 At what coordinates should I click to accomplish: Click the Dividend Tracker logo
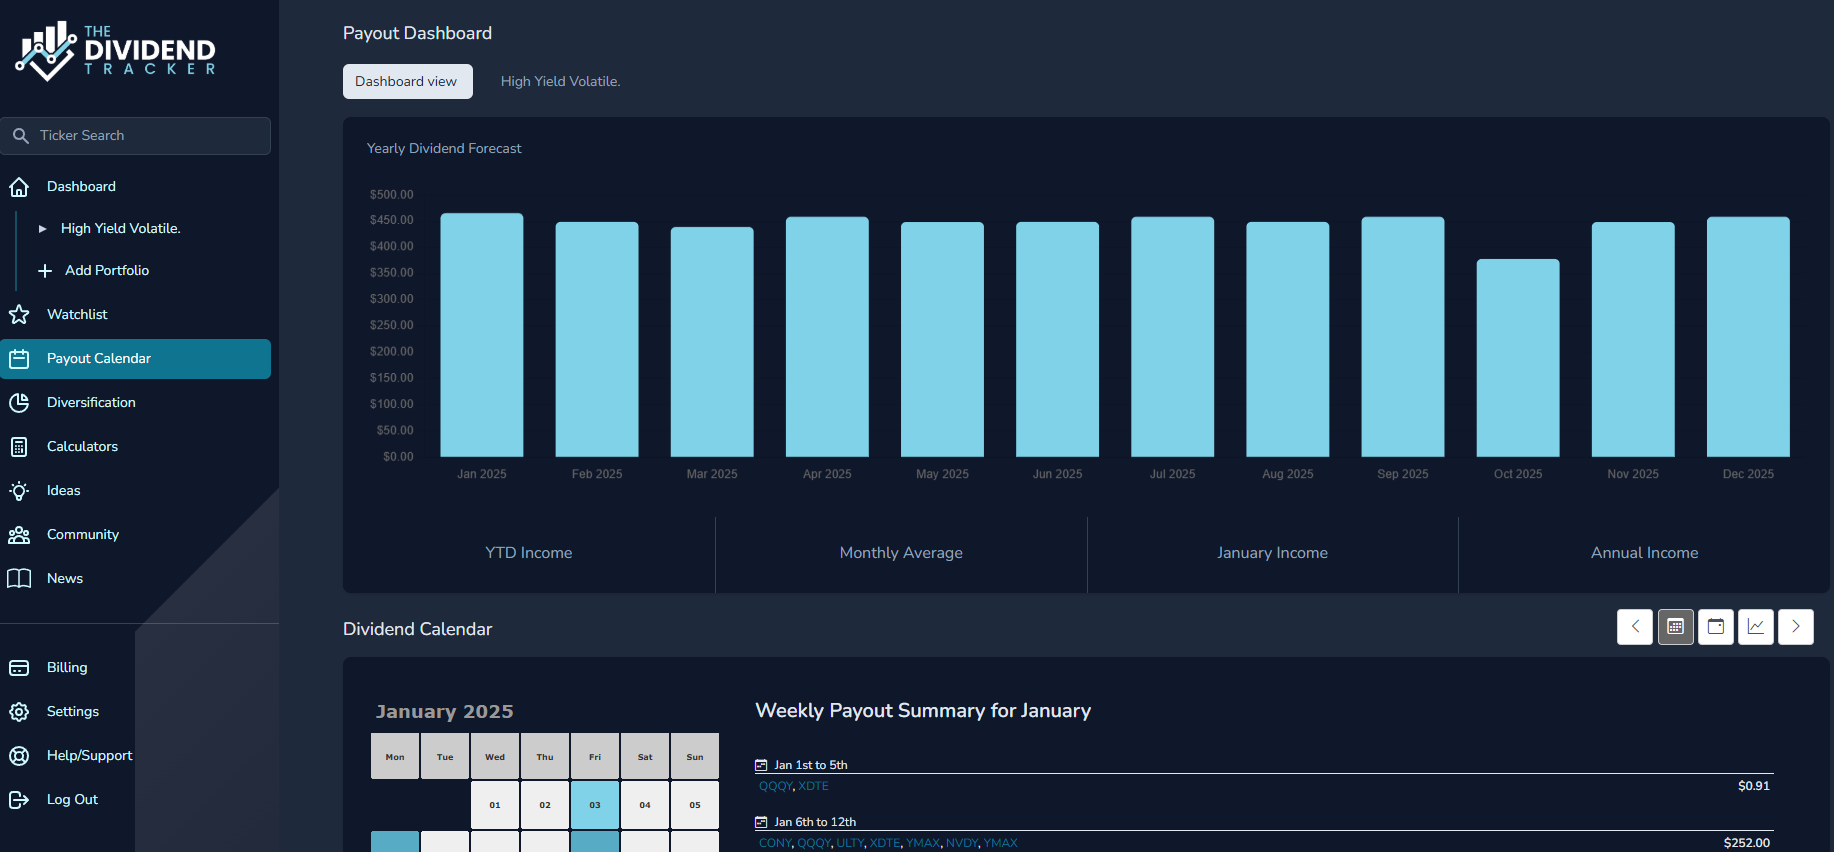(116, 50)
